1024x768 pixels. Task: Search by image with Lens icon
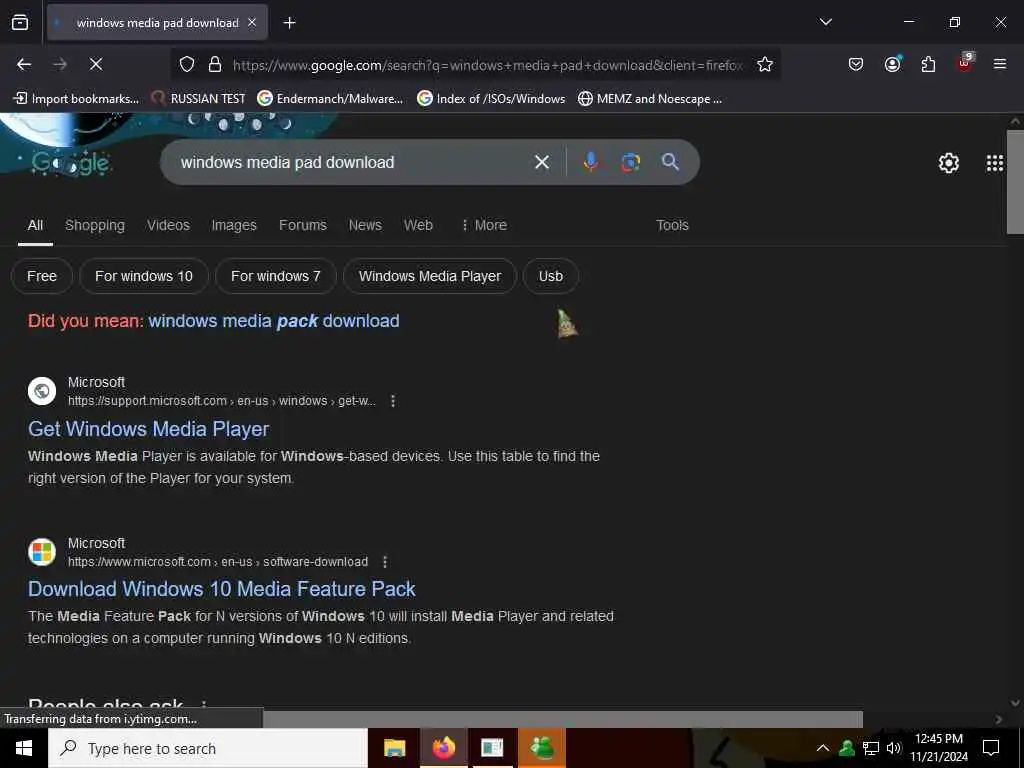pyautogui.click(x=630, y=162)
